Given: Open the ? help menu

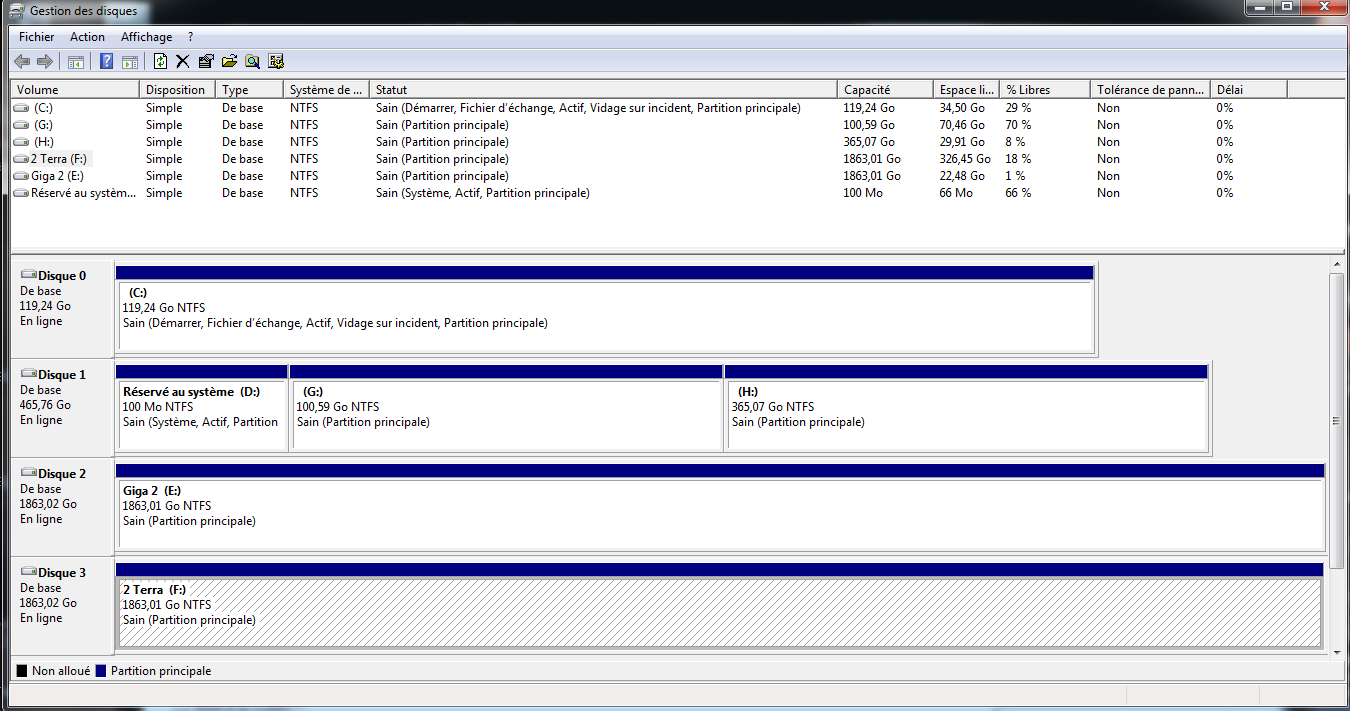Looking at the screenshot, I should pyautogui.click(x=190, y=37).
